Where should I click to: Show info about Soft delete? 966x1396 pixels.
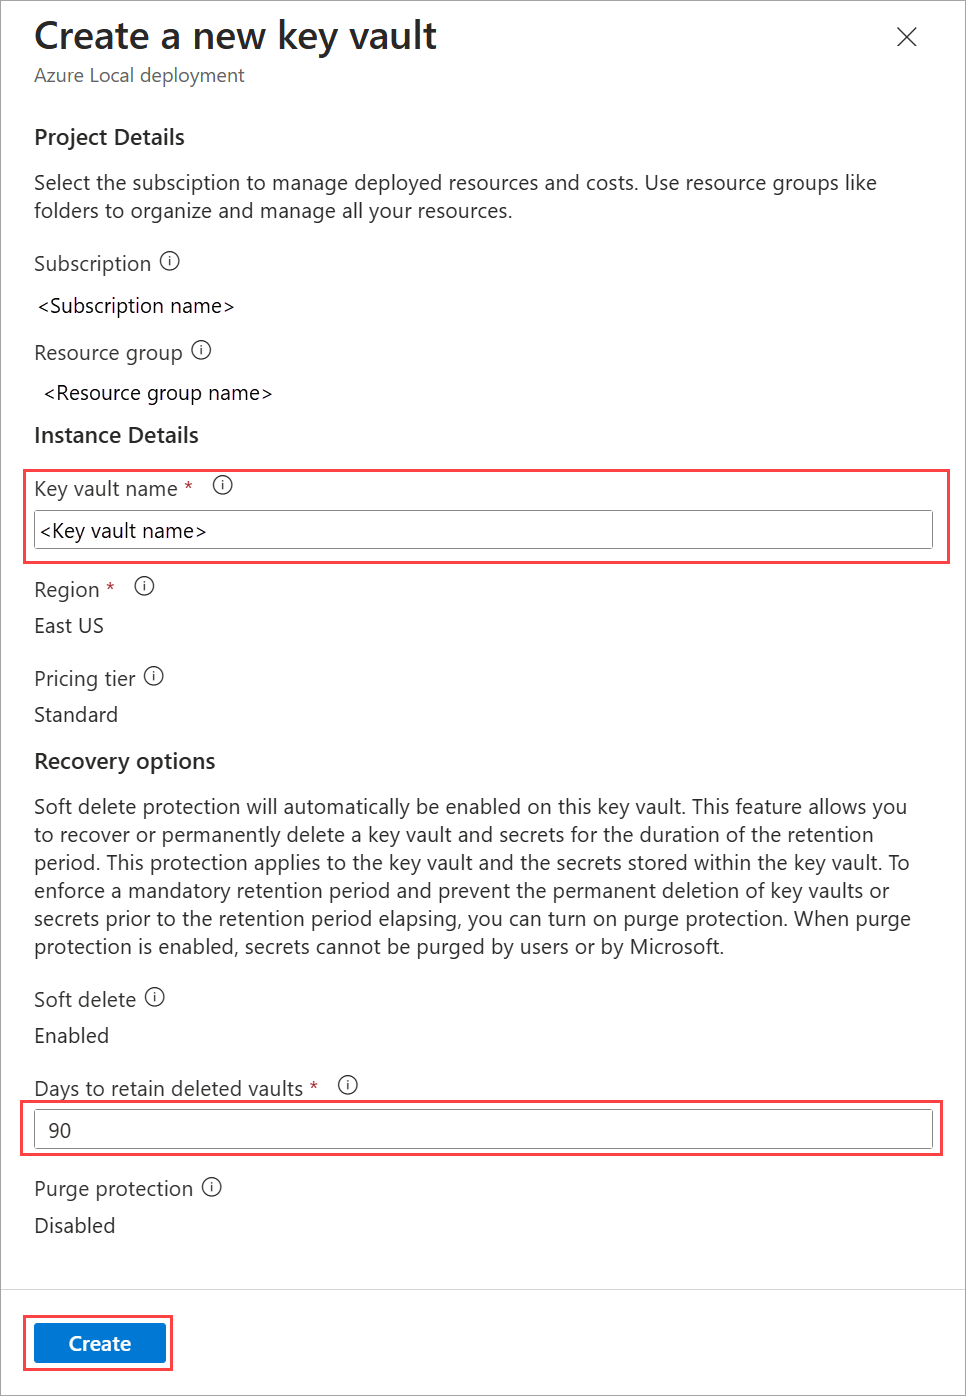[x=155, y=998]
